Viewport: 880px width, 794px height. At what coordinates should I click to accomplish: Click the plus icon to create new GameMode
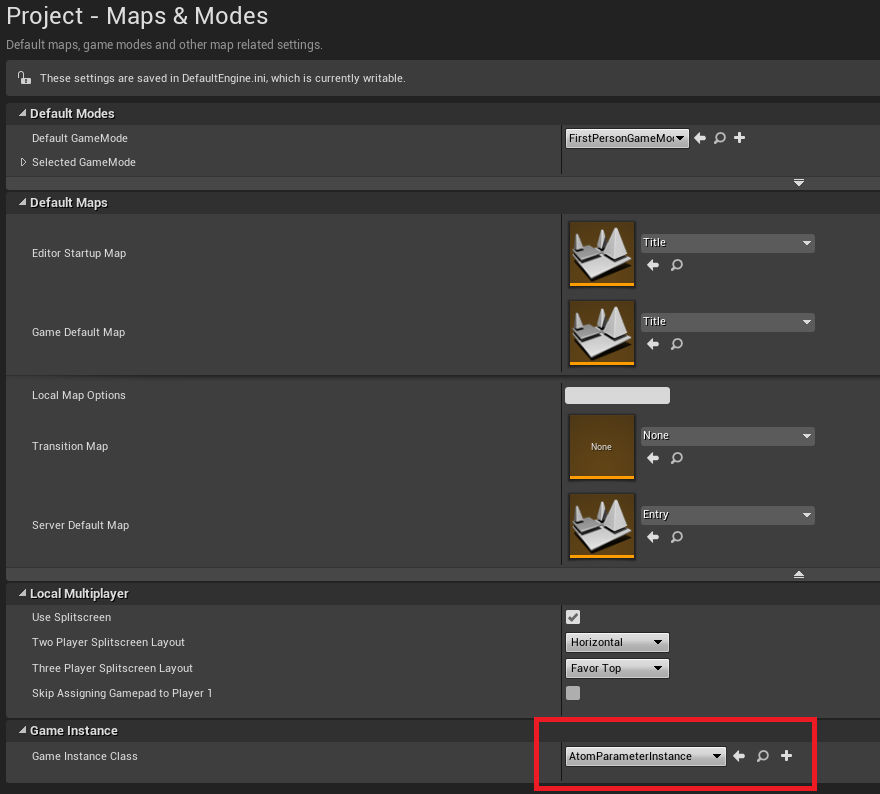click(x=739, y=138)
